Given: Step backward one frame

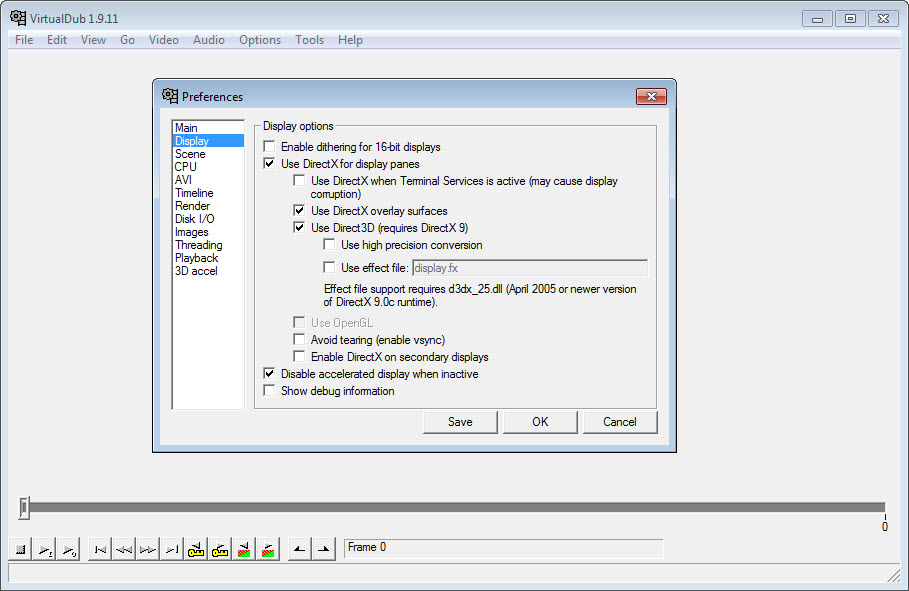Looking at the screenshot, I should pos(124,549).
